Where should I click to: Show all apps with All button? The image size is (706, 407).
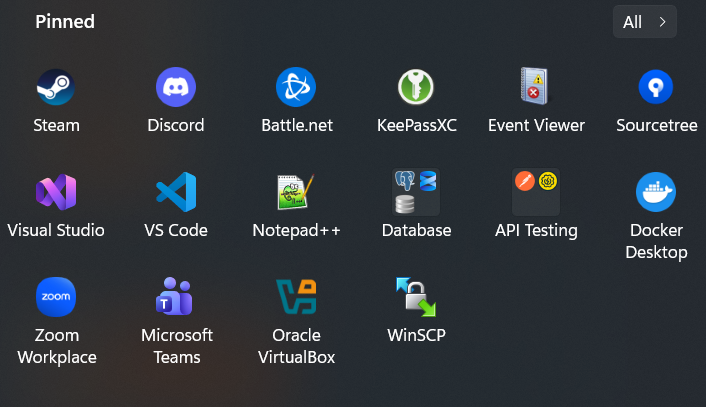645,22
